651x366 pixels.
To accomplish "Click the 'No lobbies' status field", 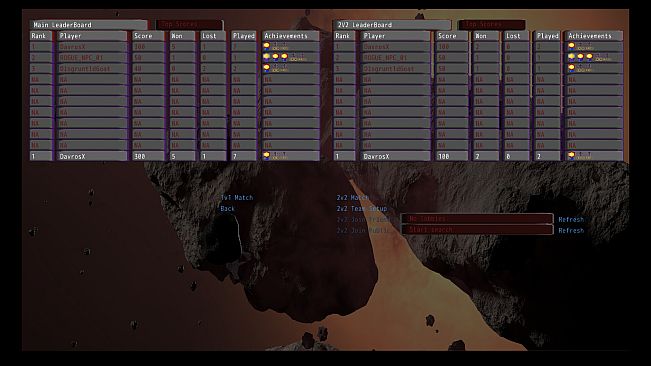I will pos(477,218).
